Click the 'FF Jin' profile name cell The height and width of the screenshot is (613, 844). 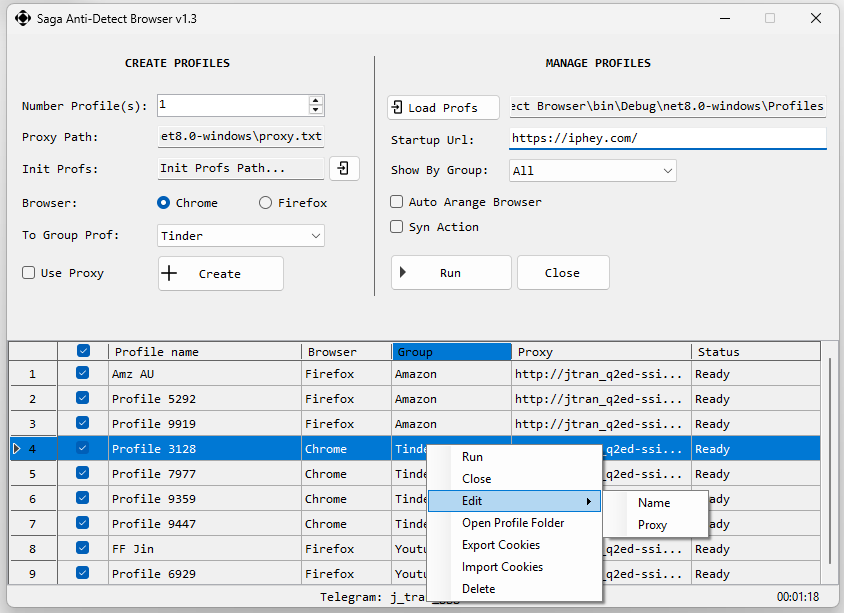click(x=205, y=548)
